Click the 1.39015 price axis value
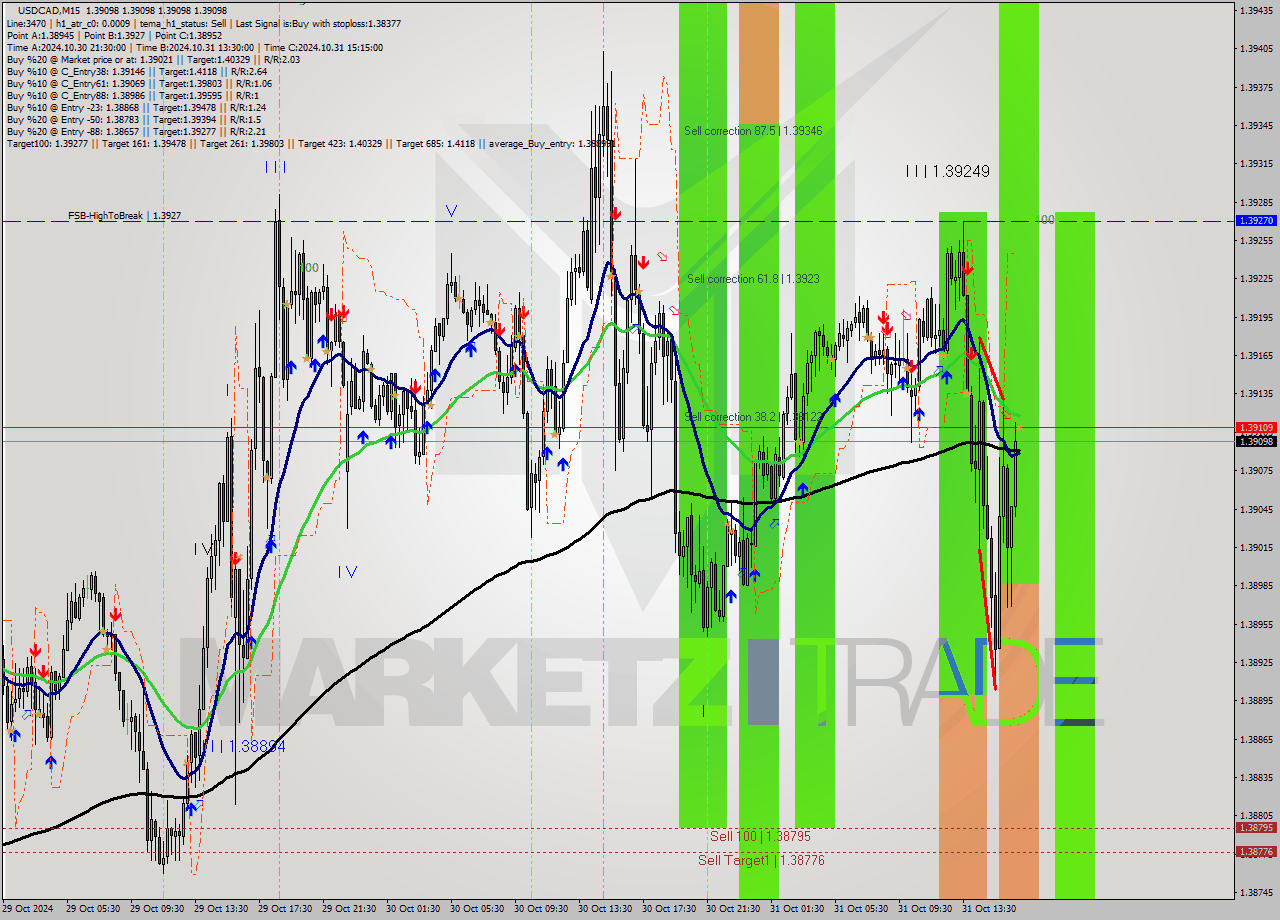Viewport: 1280px width, 920px height. [1255, 547]
